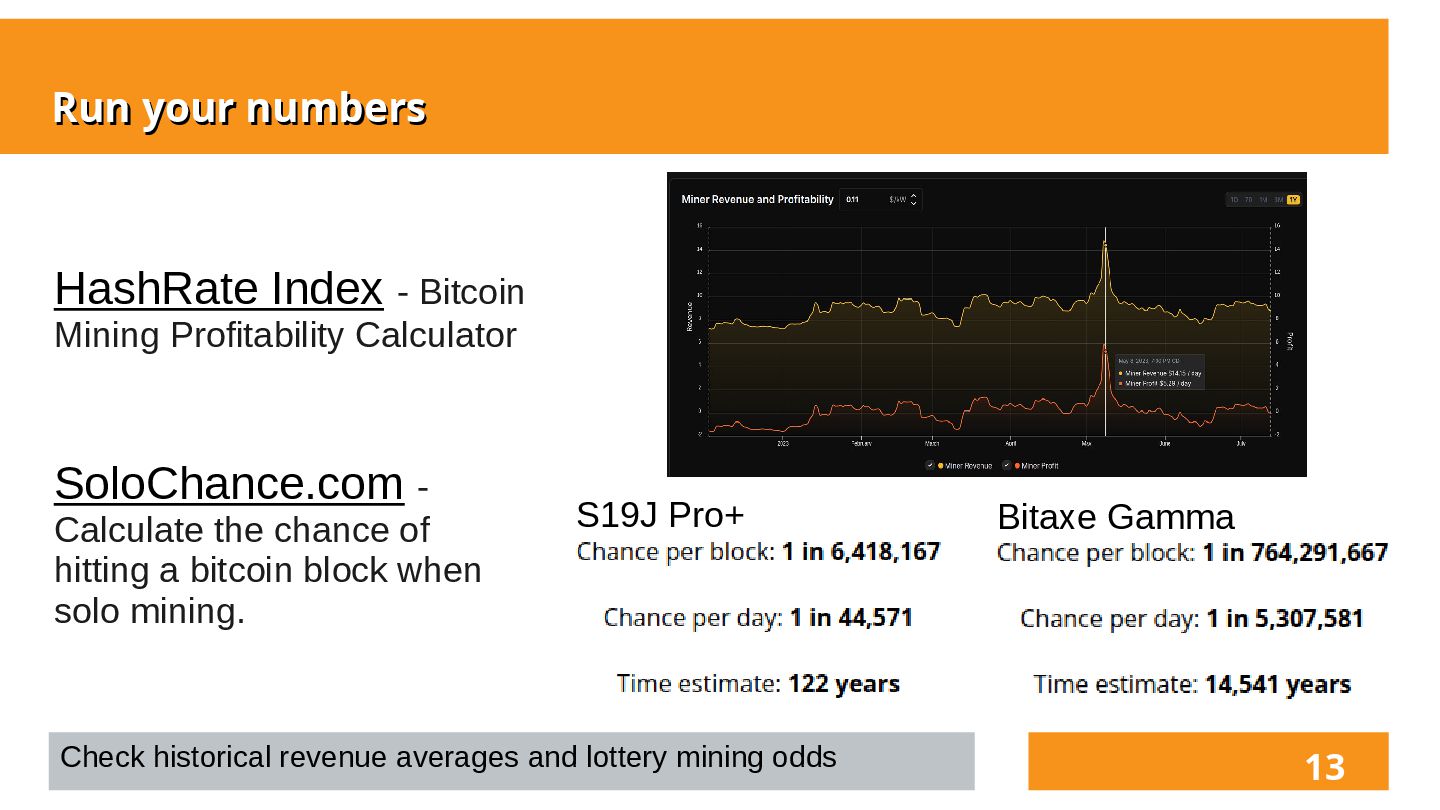Select the S19J Pro+ heading

[661, 515]
